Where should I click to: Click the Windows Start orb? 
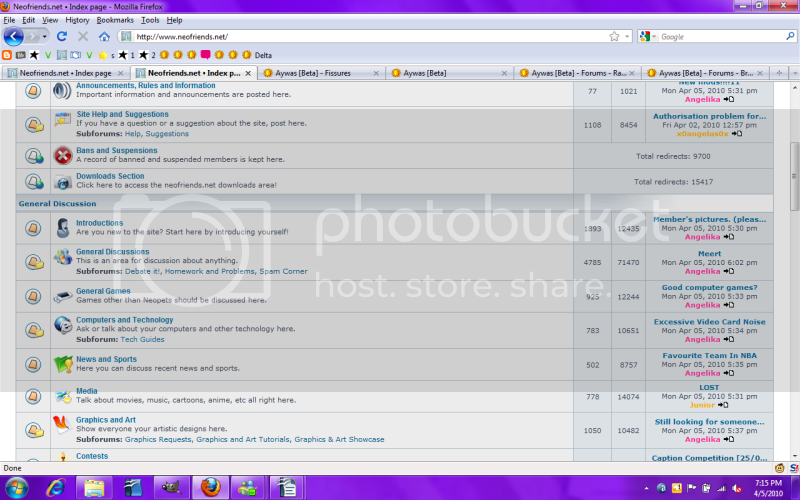(17, 487)
